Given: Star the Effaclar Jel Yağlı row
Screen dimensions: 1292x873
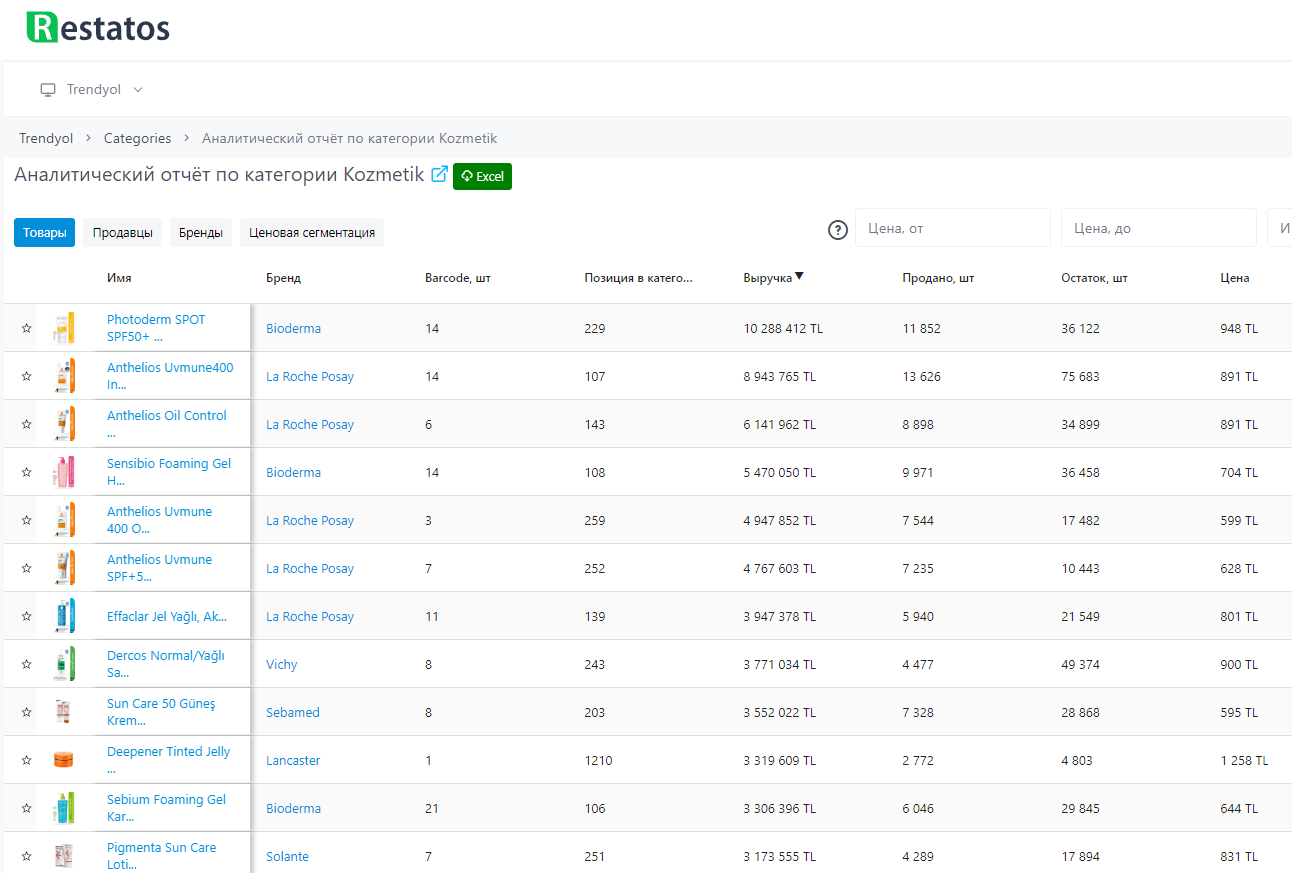Looking at the screenshot, I should 26,616.
